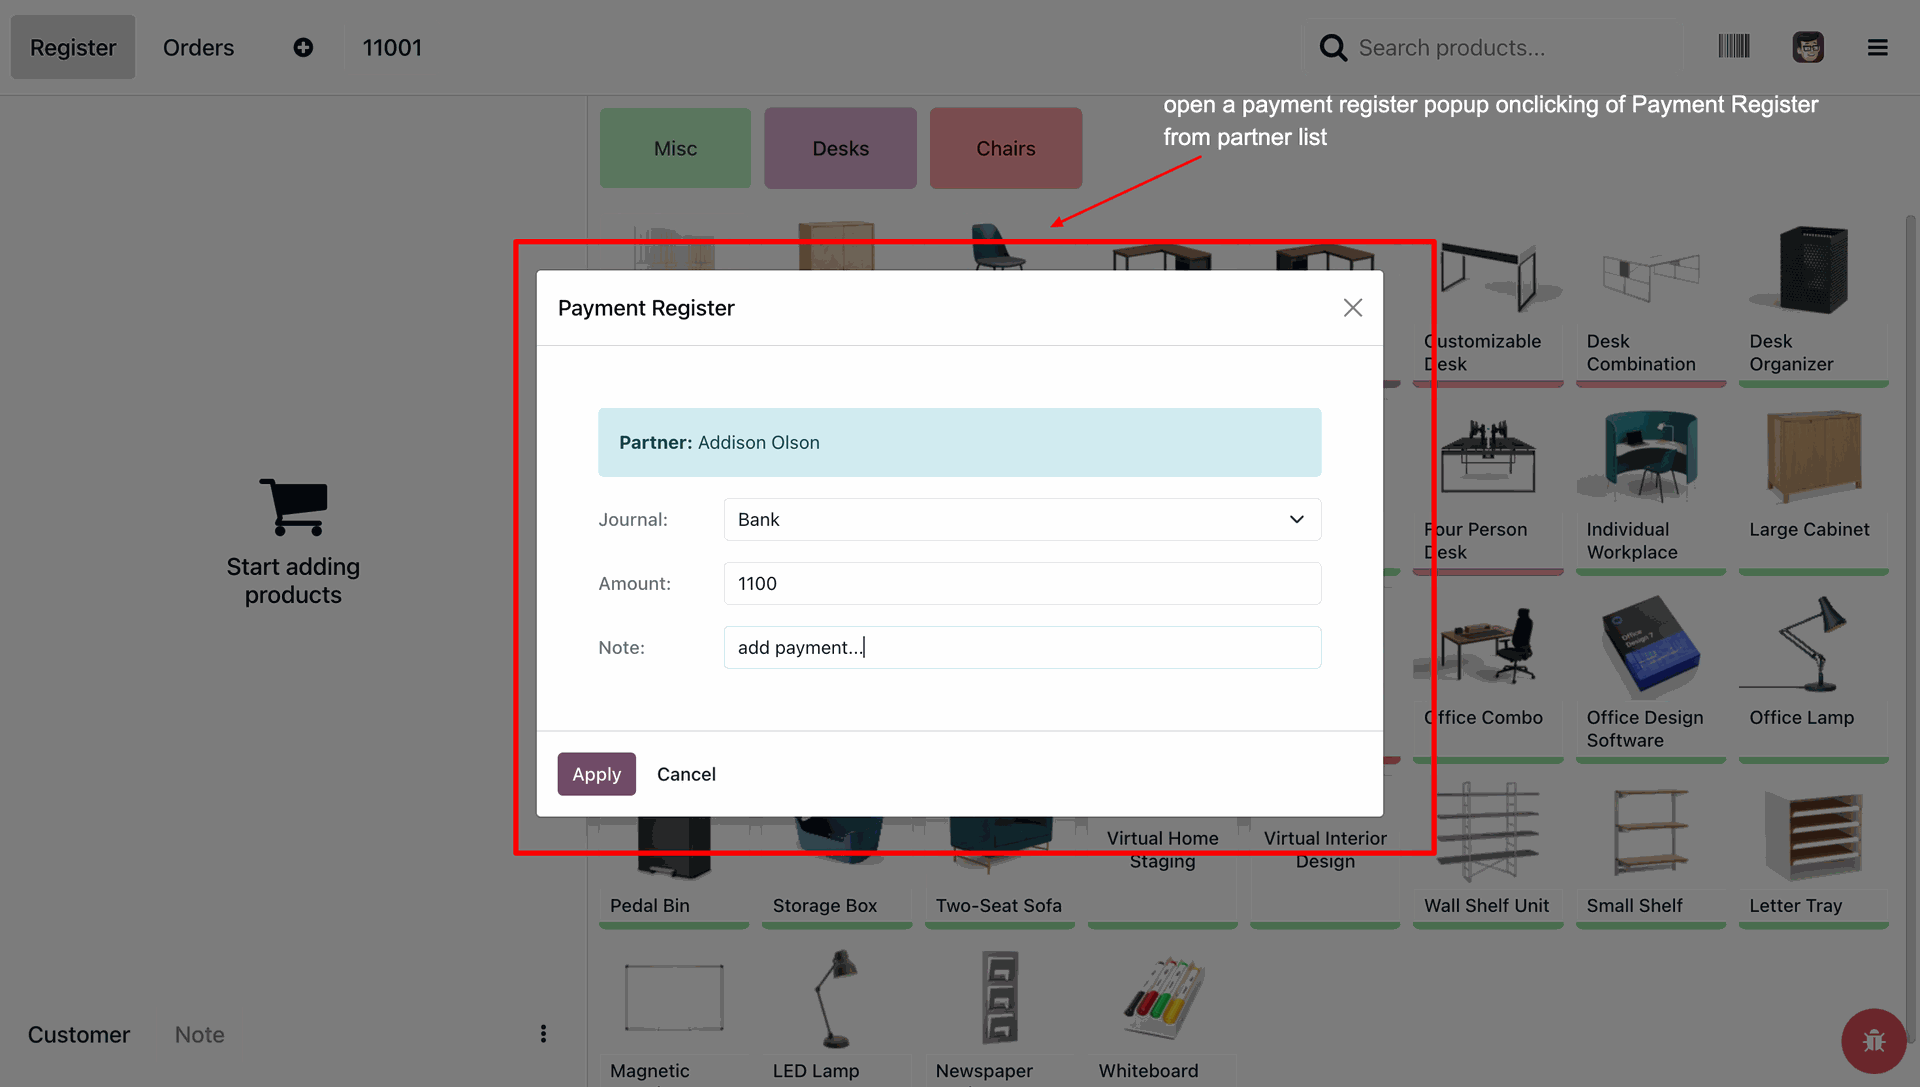Open the hamburger menu
Screen dimensions: 1920x1087
click(x=1877, y=47)
